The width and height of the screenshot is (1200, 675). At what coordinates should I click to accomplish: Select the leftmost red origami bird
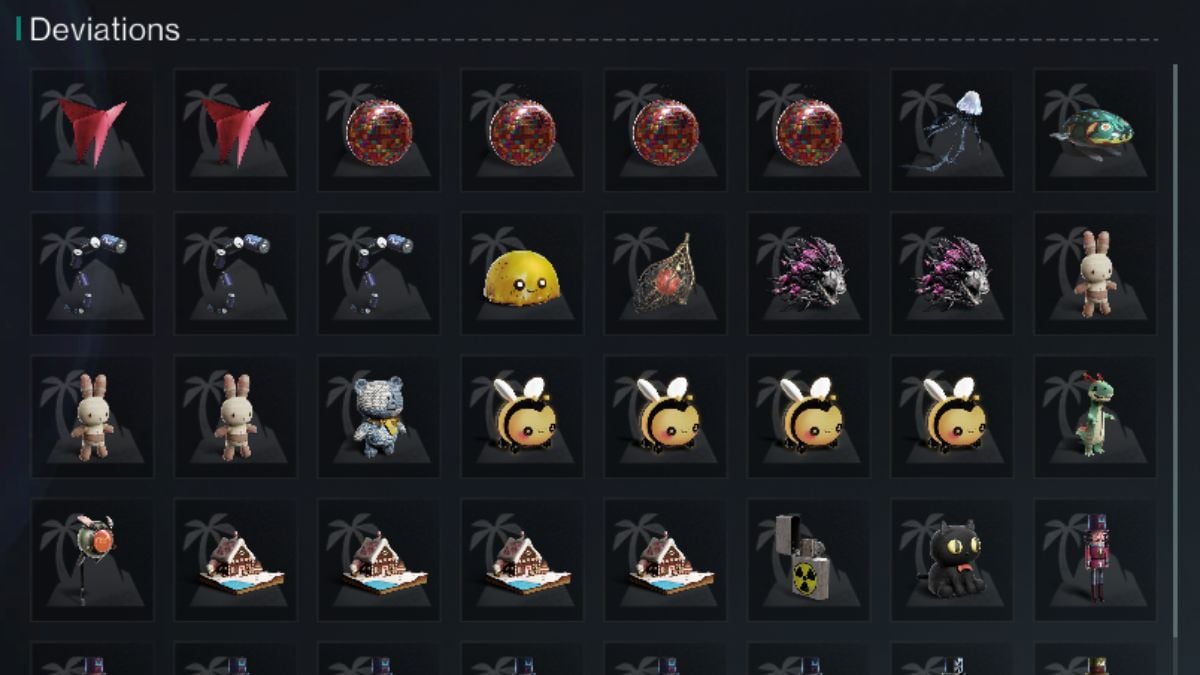coord(93,130)
